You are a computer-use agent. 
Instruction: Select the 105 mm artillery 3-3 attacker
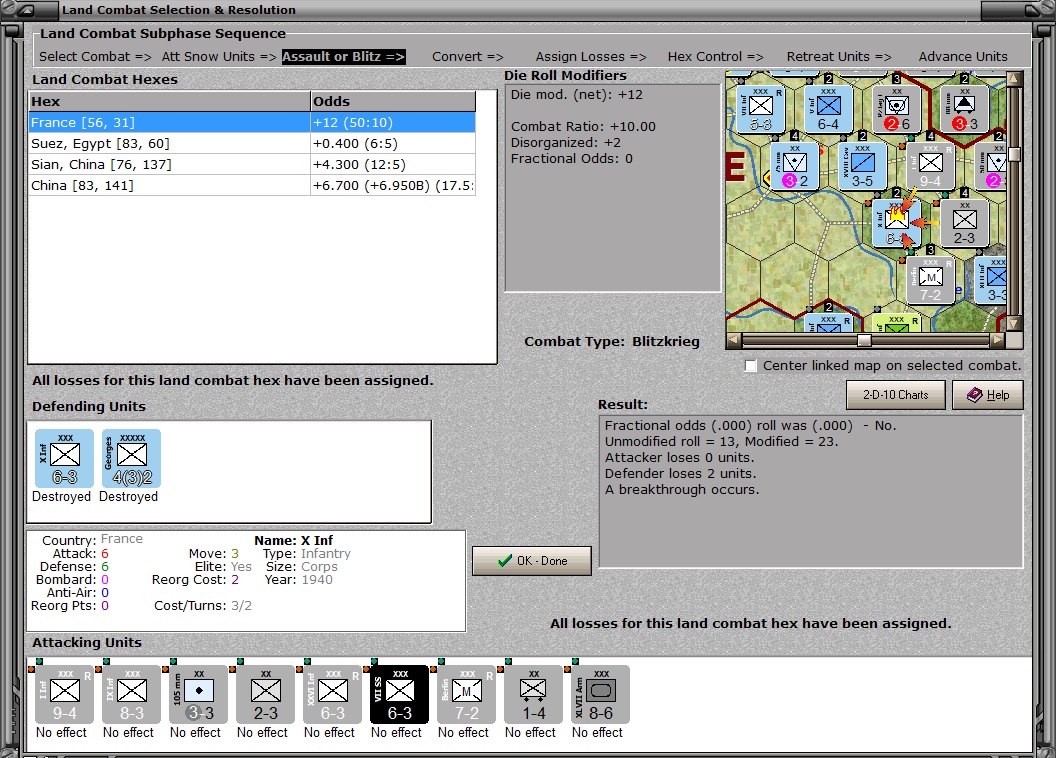pyautogui.click(x=198, y=694)
